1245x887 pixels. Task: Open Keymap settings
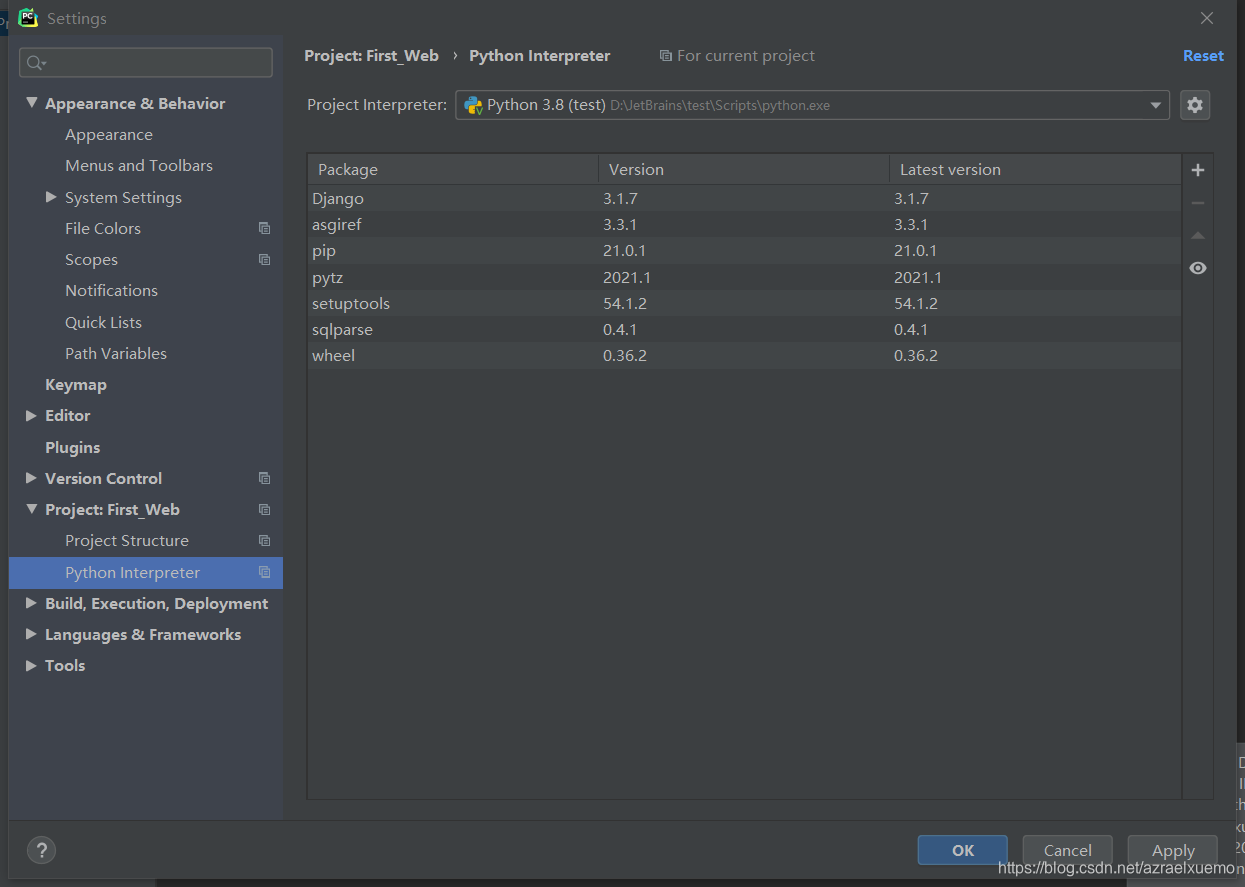coord(76,384)
